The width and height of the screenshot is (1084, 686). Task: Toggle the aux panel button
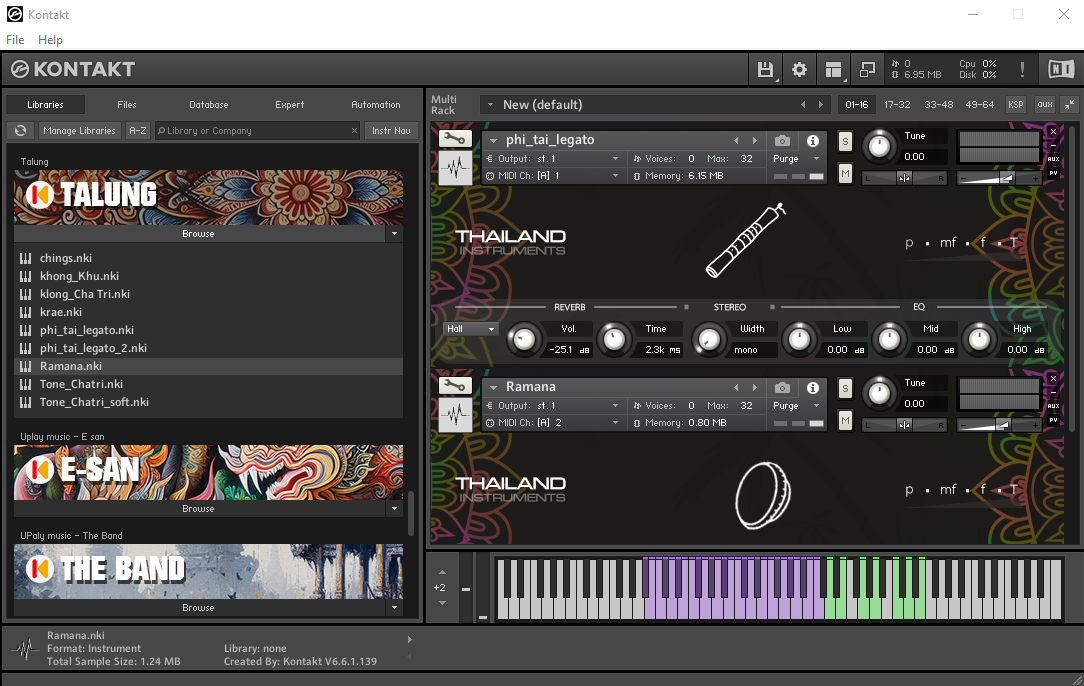click(x=1045, y=104)
